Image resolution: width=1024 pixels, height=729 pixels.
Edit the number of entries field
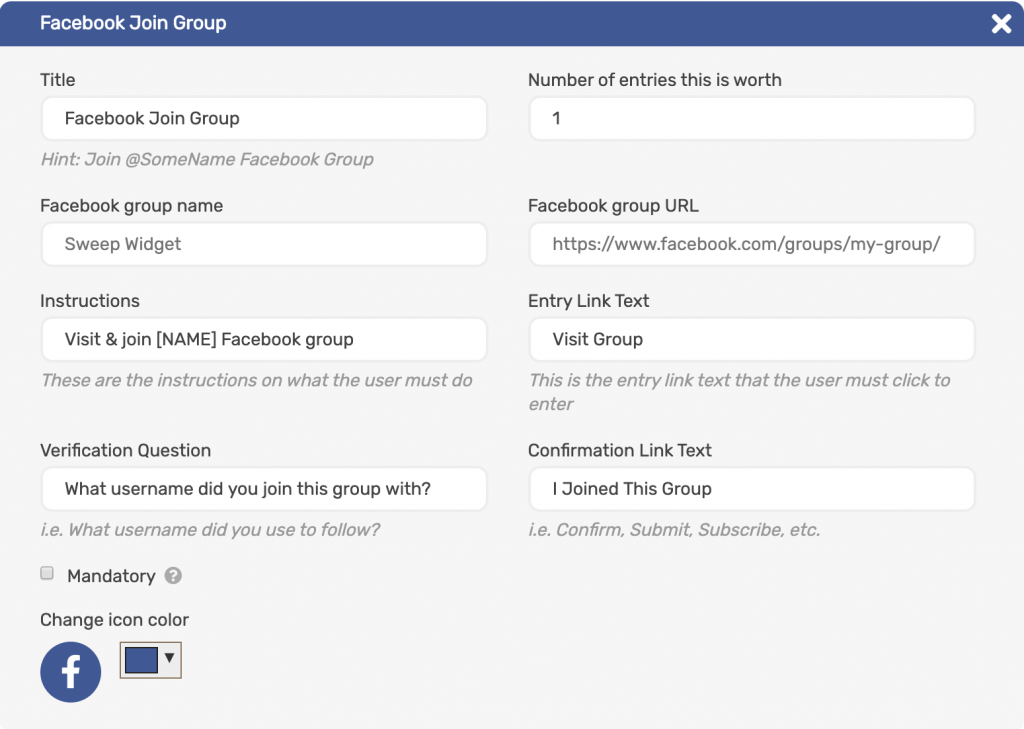(752, 118)
